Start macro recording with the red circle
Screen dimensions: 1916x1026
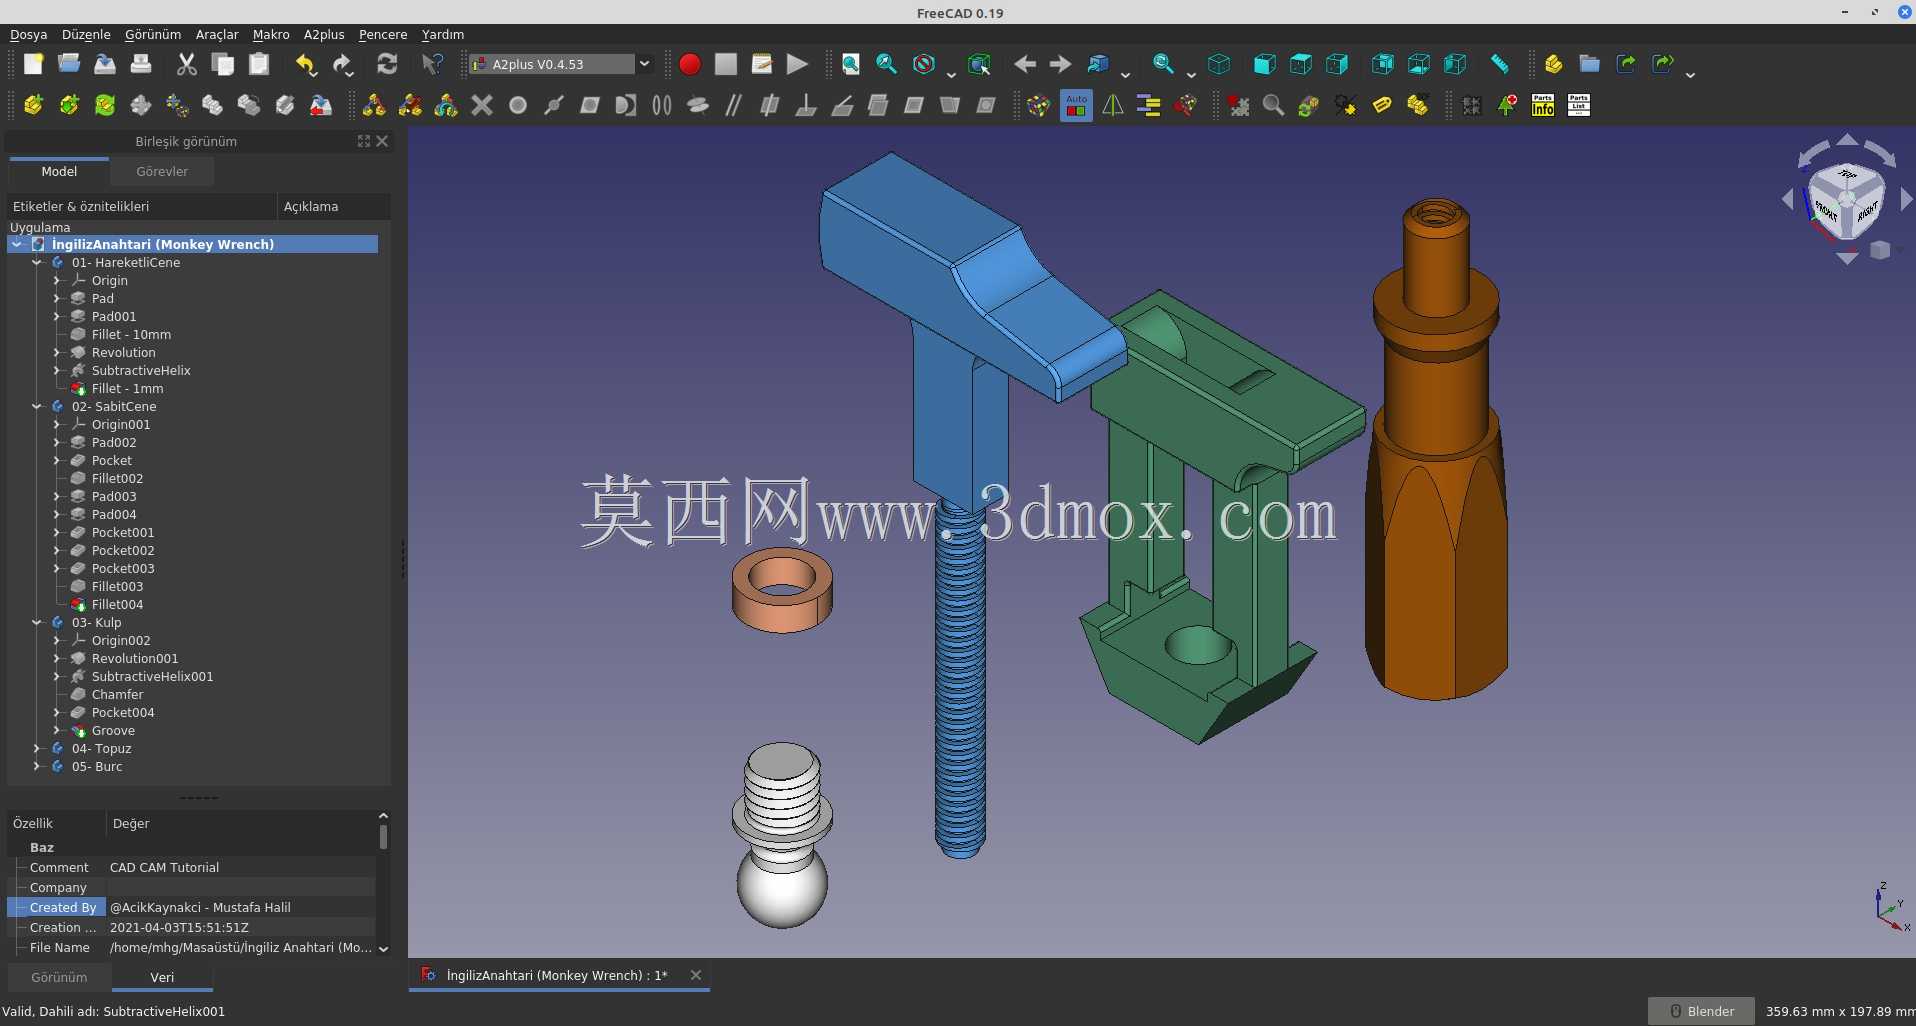pyautogui.click(x=690, y=64)
